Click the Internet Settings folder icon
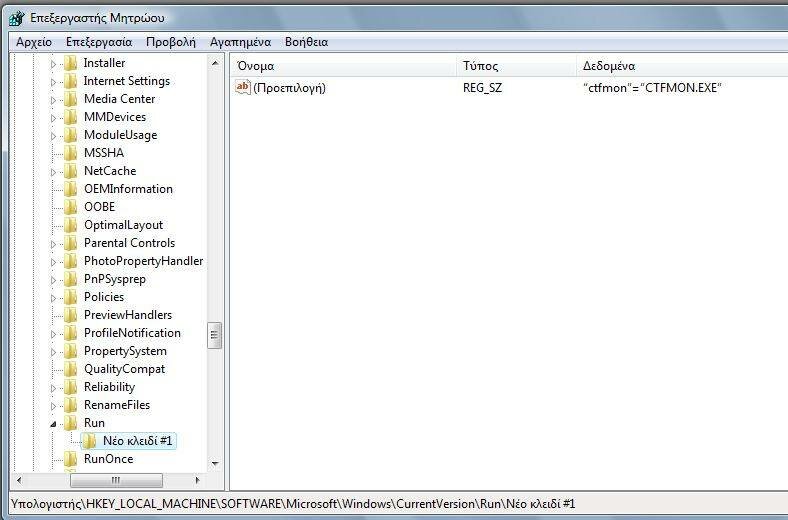The height and width of the screenshot is (520, 788). click(70, 81)
